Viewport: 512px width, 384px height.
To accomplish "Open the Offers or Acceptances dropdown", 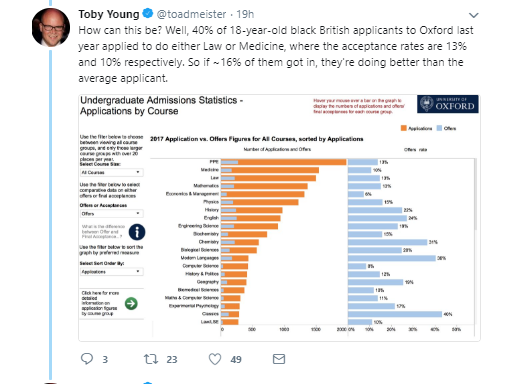I will pos(111,214).
